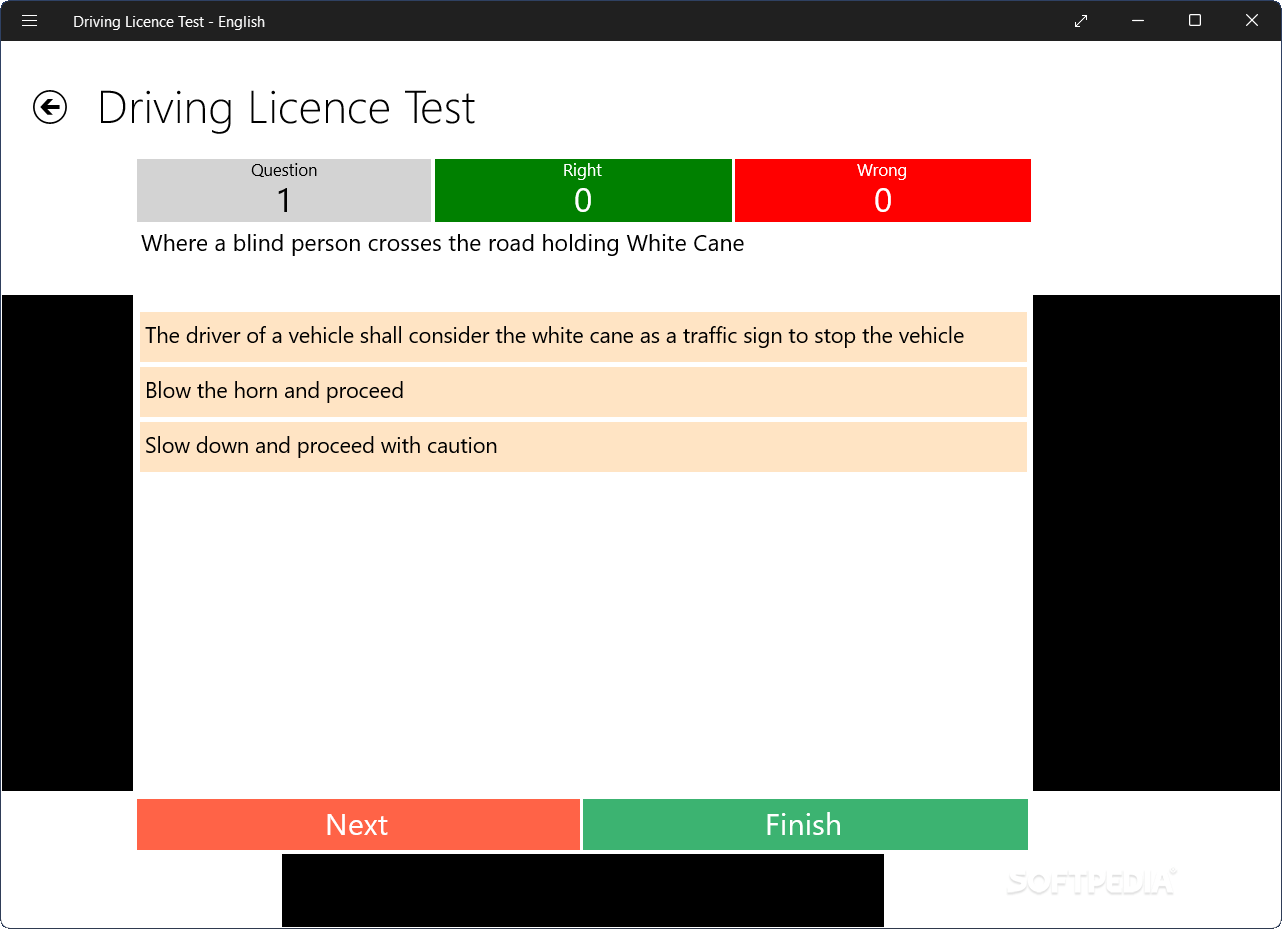Click the green Right score box

pyautogui.click(x=583, y=190)
